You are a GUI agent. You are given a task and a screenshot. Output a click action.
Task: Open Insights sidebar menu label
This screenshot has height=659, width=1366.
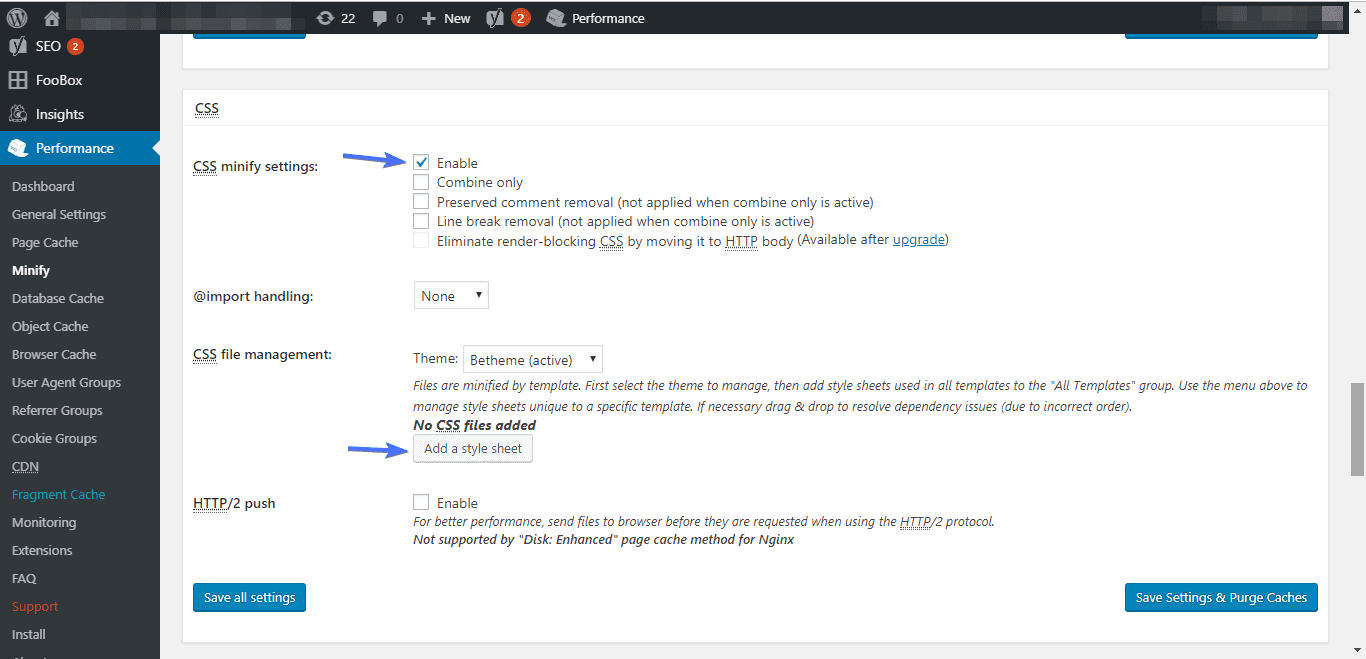point(60,114)
